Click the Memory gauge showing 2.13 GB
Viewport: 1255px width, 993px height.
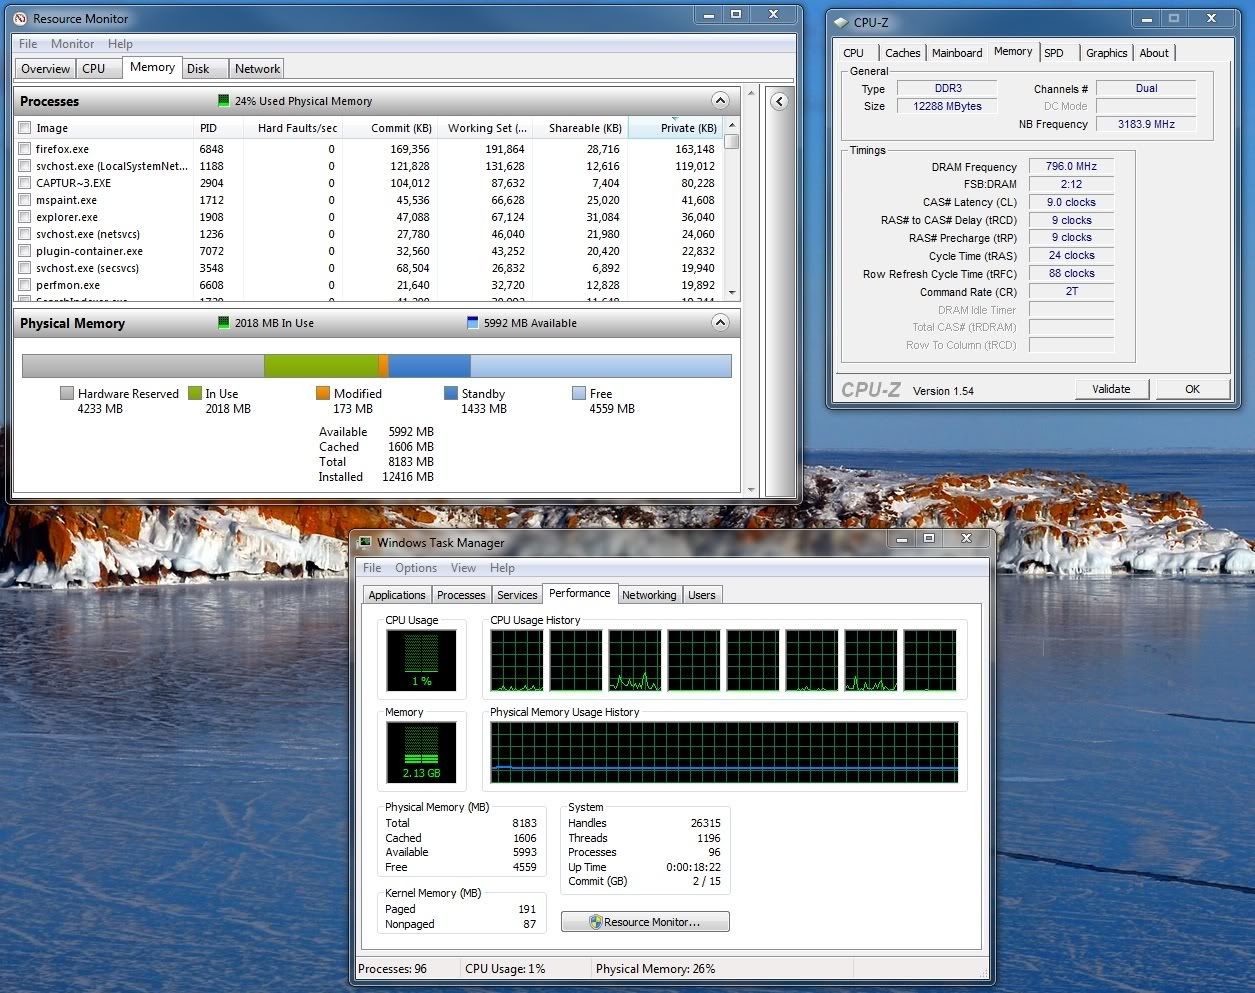(x=421, y=752)
